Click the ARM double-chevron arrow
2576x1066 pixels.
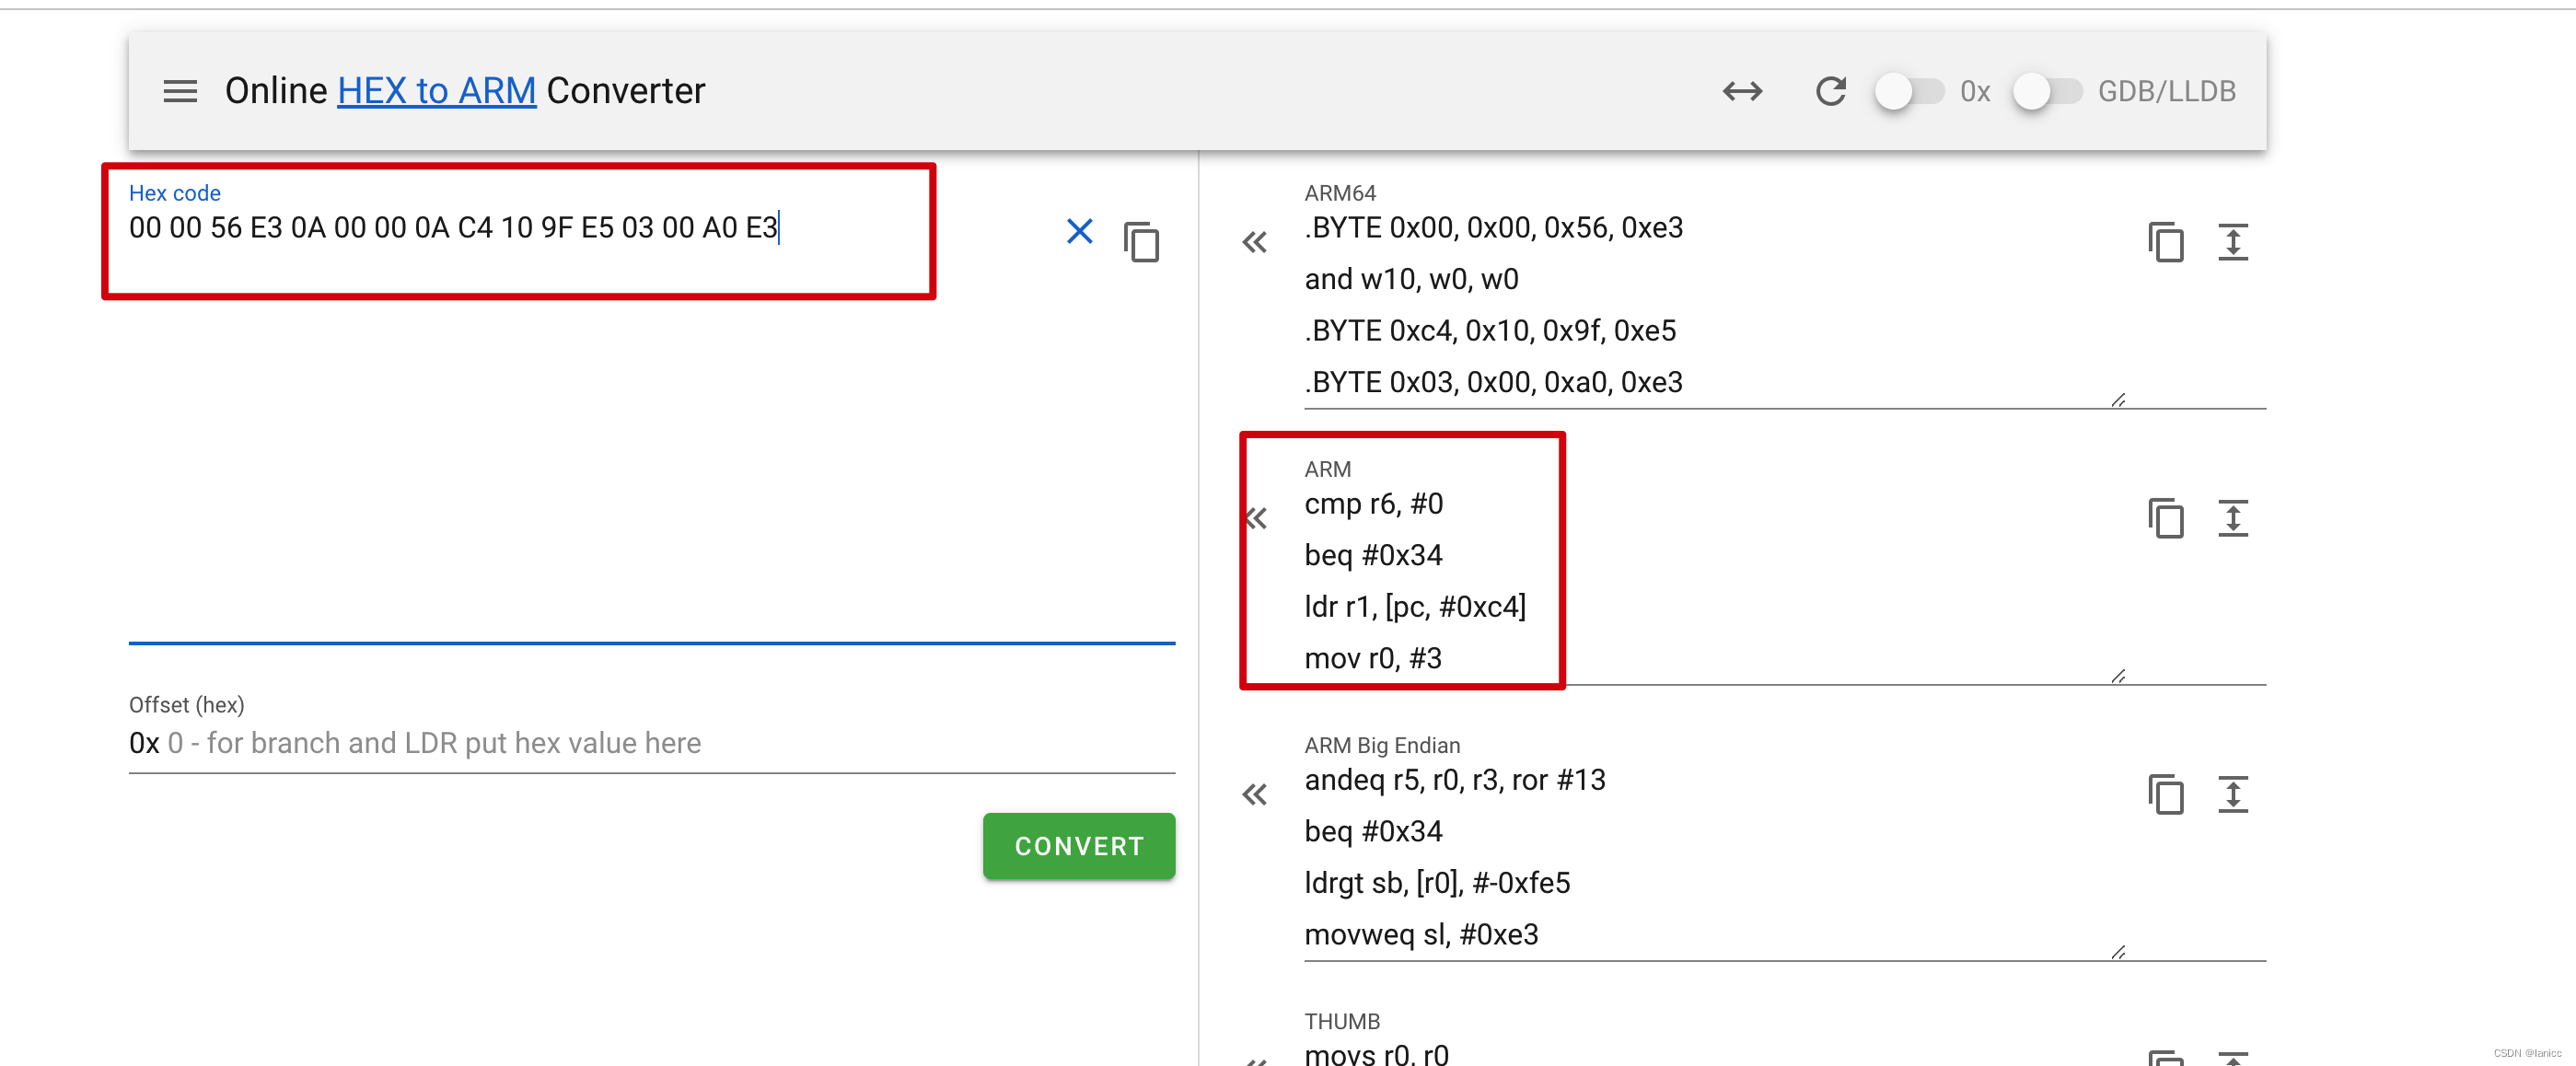point(1256,518)
